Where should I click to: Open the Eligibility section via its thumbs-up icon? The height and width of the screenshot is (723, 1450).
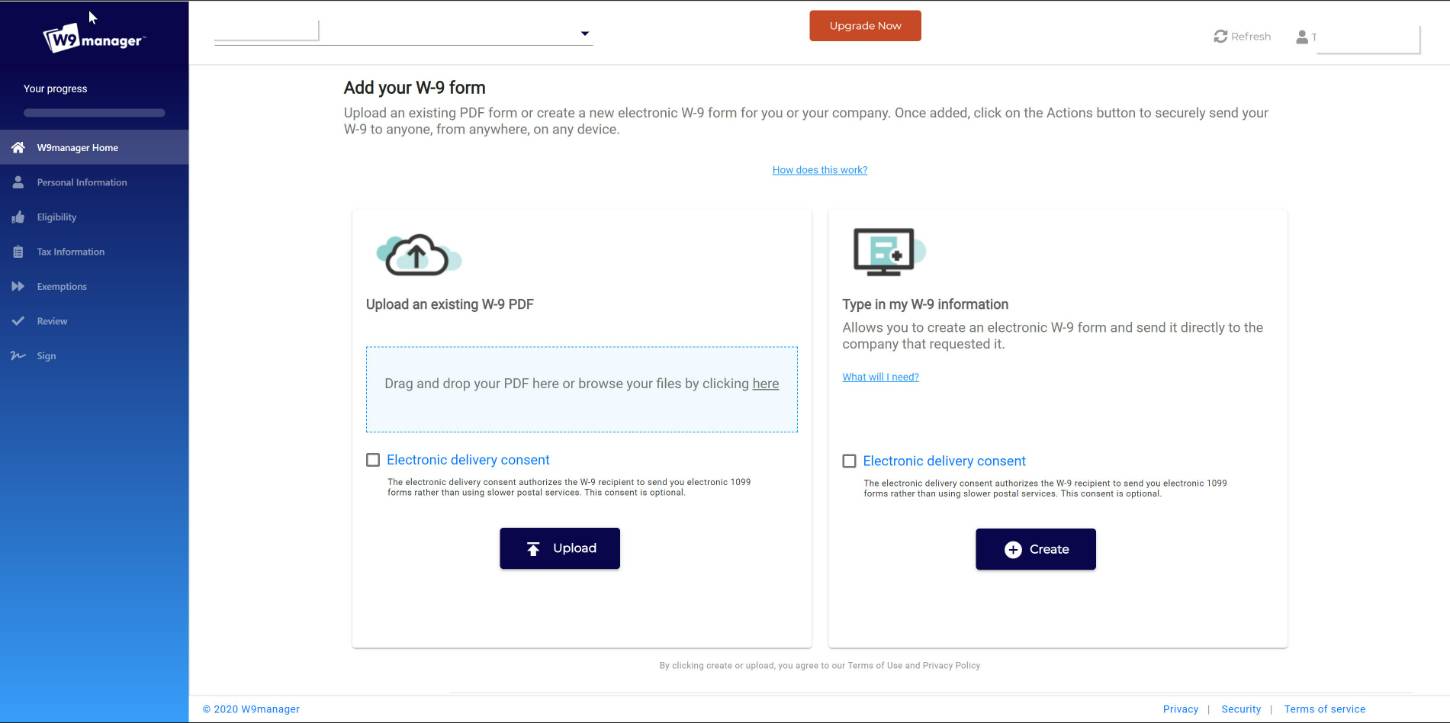click(18, 217)
